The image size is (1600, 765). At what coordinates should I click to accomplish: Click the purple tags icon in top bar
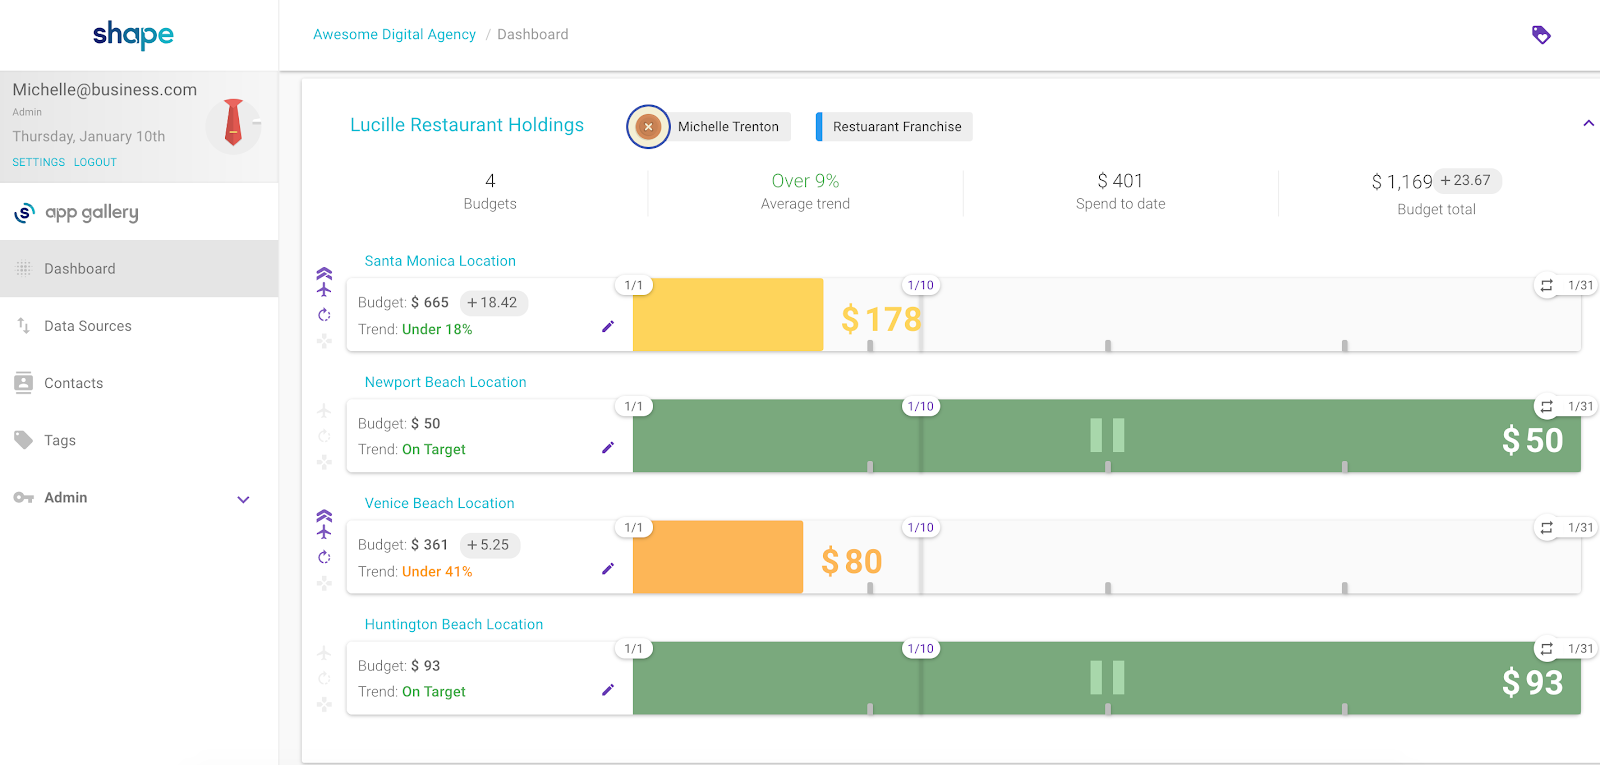pos(1541,35)
